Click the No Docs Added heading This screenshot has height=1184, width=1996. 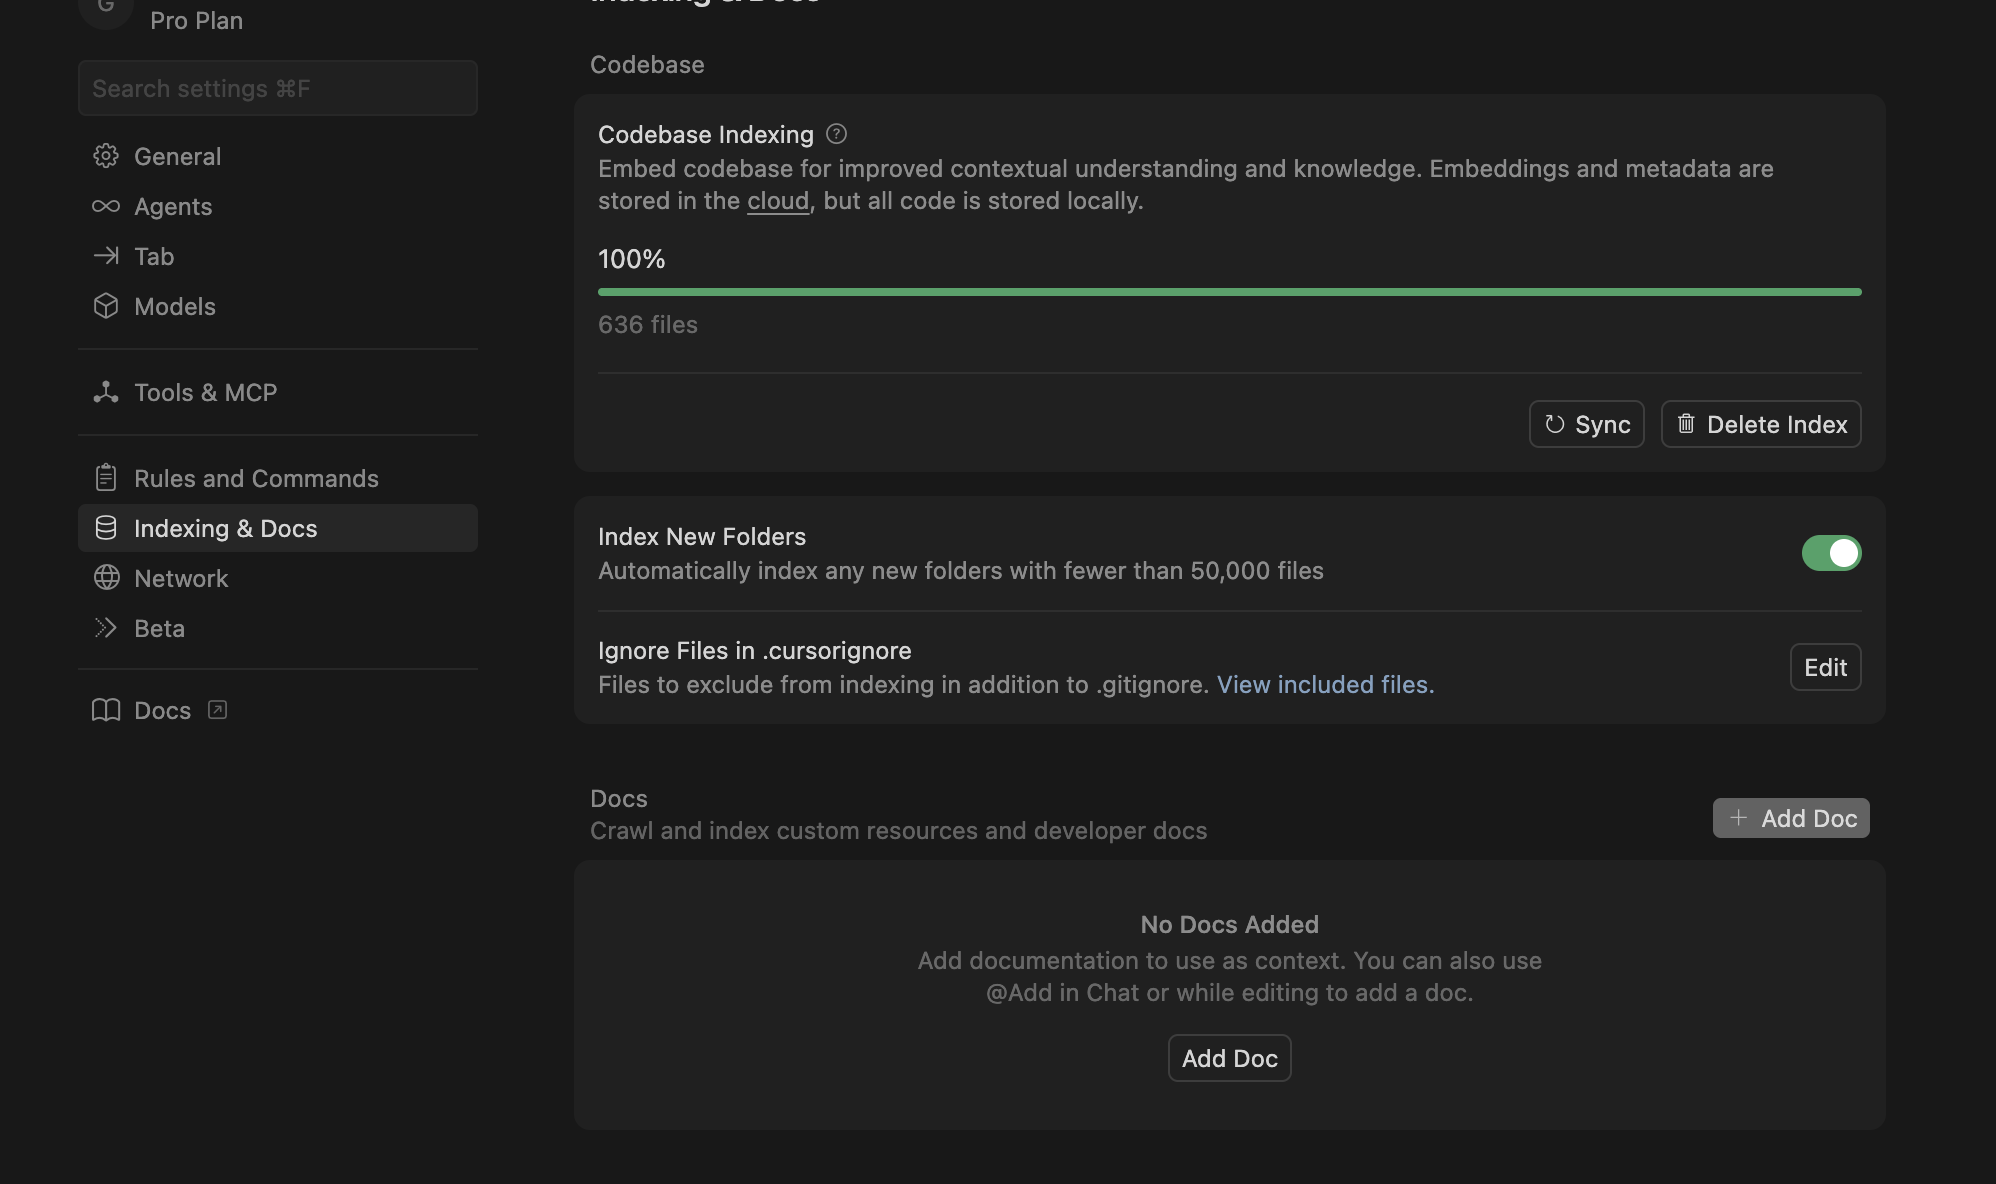pos(1230,924)
